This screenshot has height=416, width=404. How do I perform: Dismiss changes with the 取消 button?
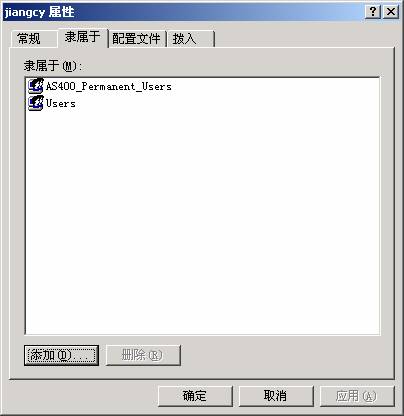(x=276, y=396)
